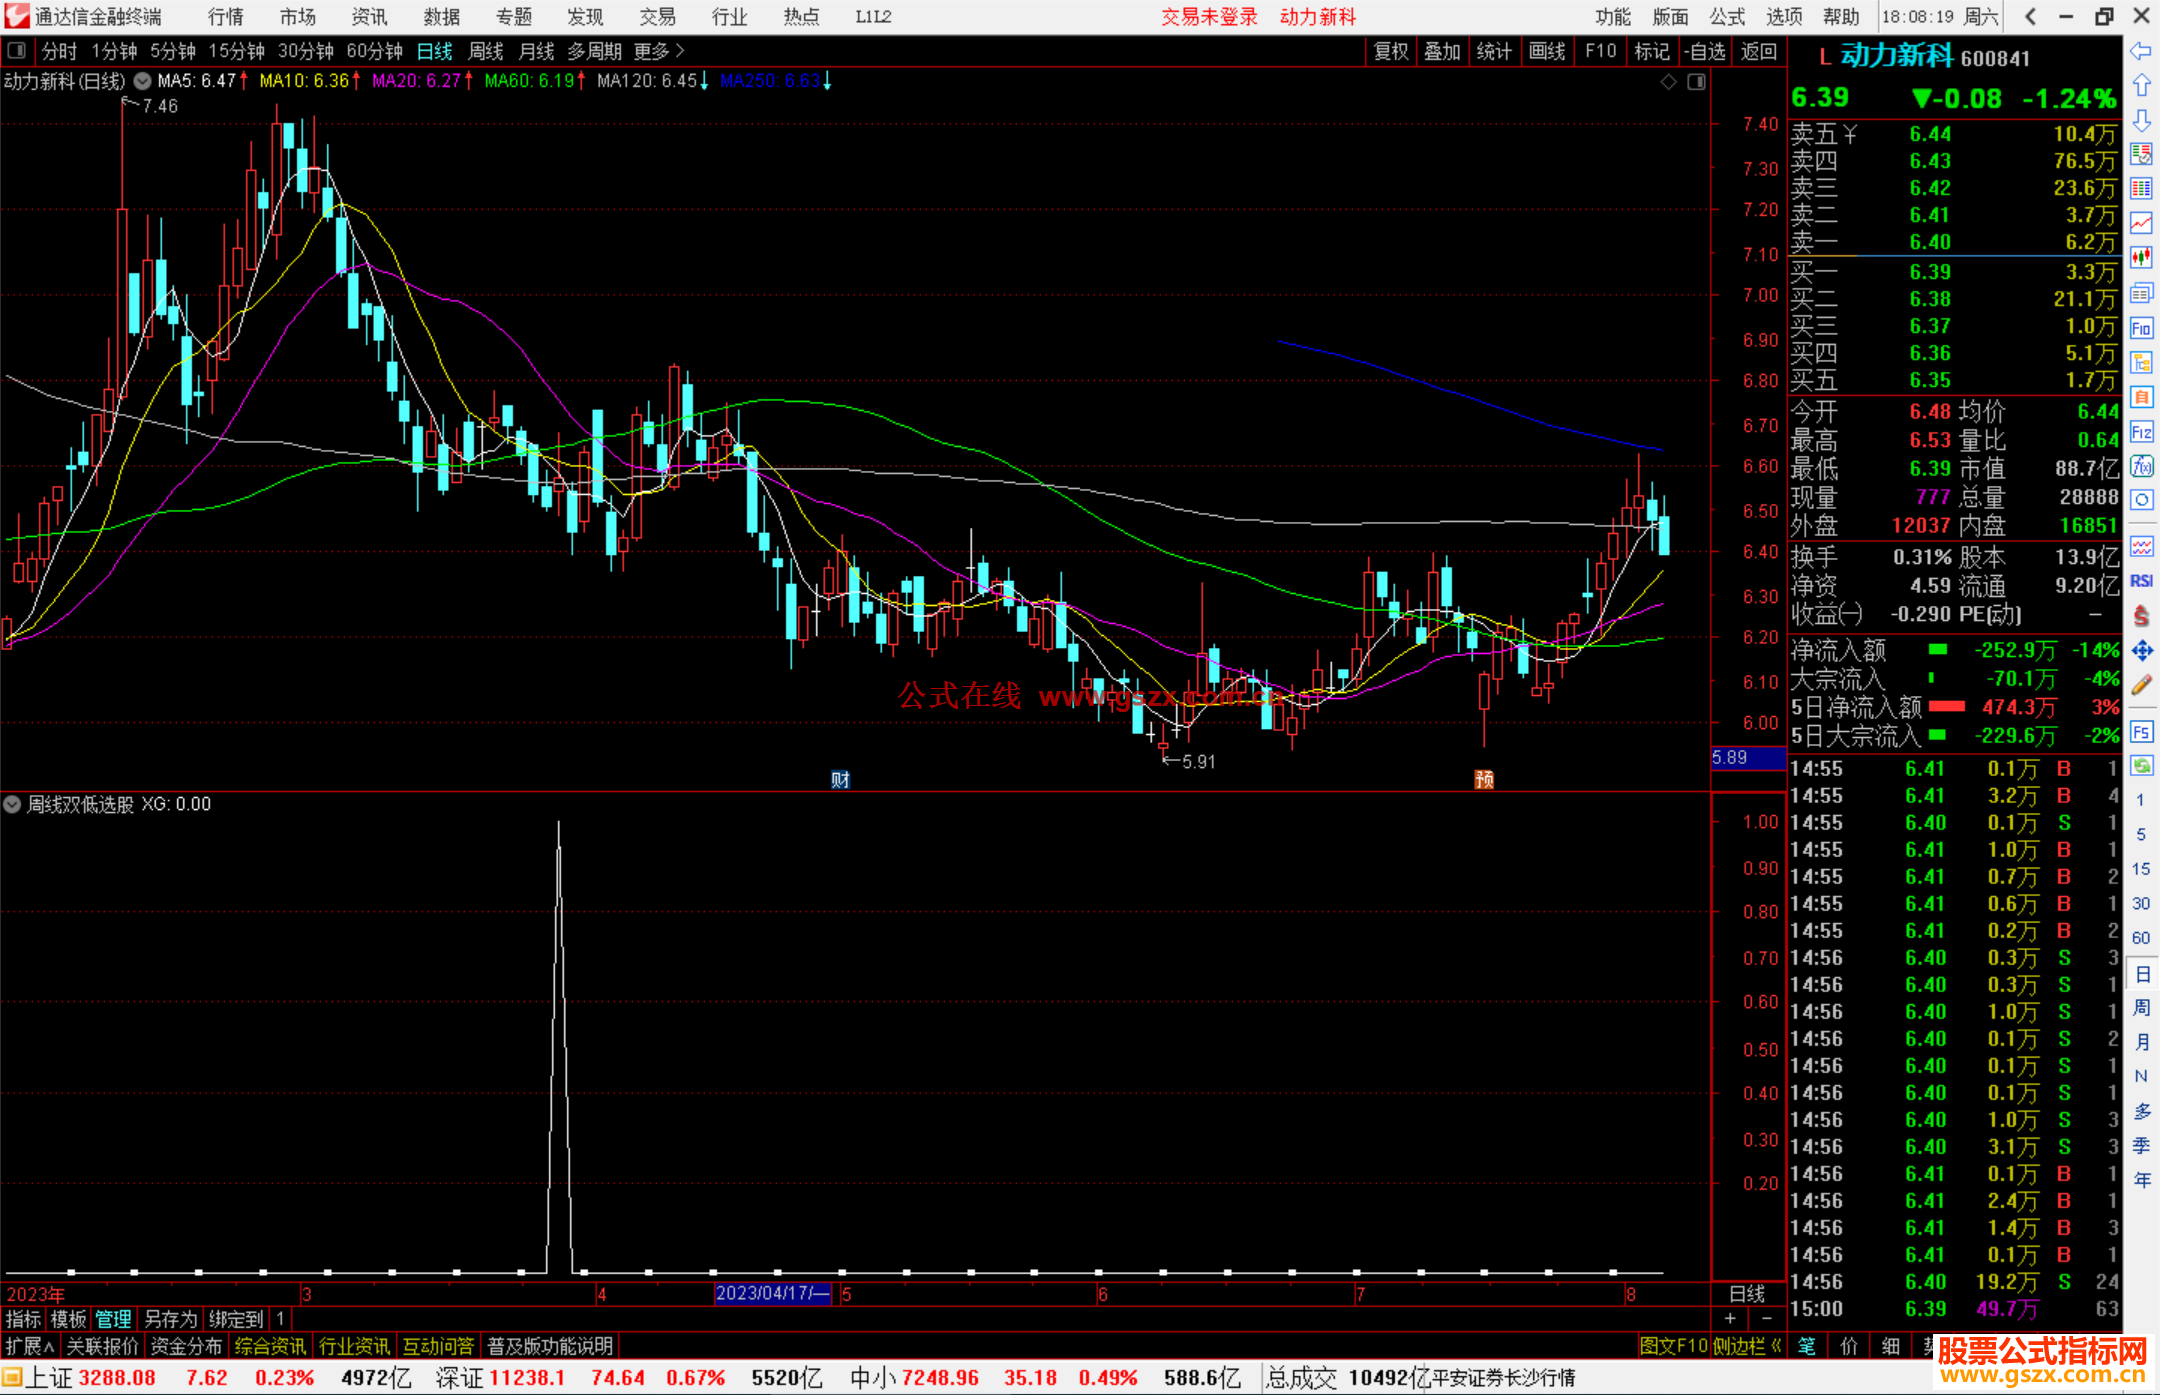Switch to the 周线 period tab
Screen dimensions: 2160x1395
(x=486, y=51)
